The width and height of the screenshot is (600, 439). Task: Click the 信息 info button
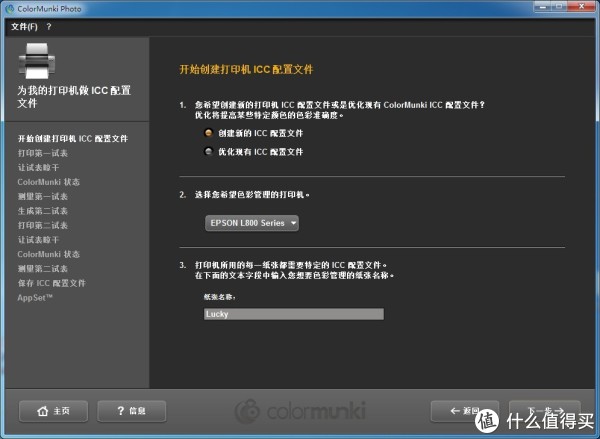point(132,411)
